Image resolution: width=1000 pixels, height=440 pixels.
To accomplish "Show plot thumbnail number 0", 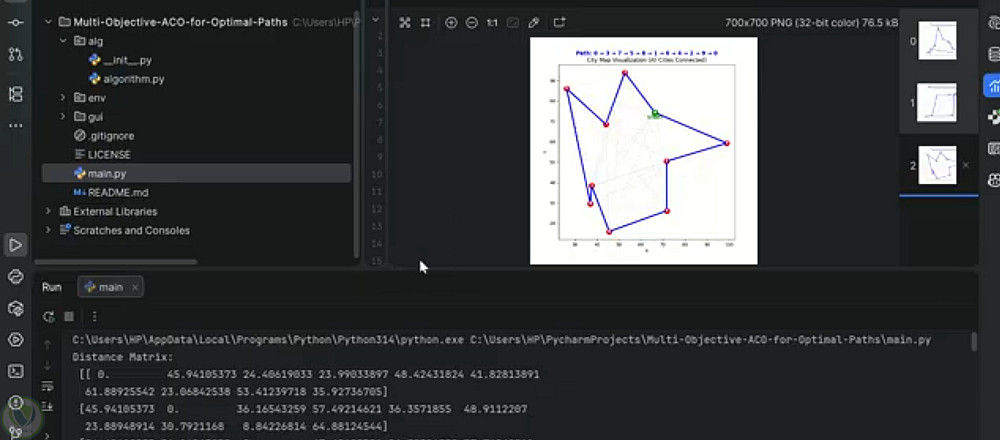I will (937, 41).
